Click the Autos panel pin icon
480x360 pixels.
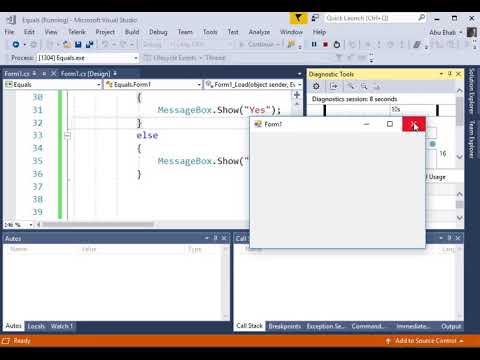click(x=215, y=238)
